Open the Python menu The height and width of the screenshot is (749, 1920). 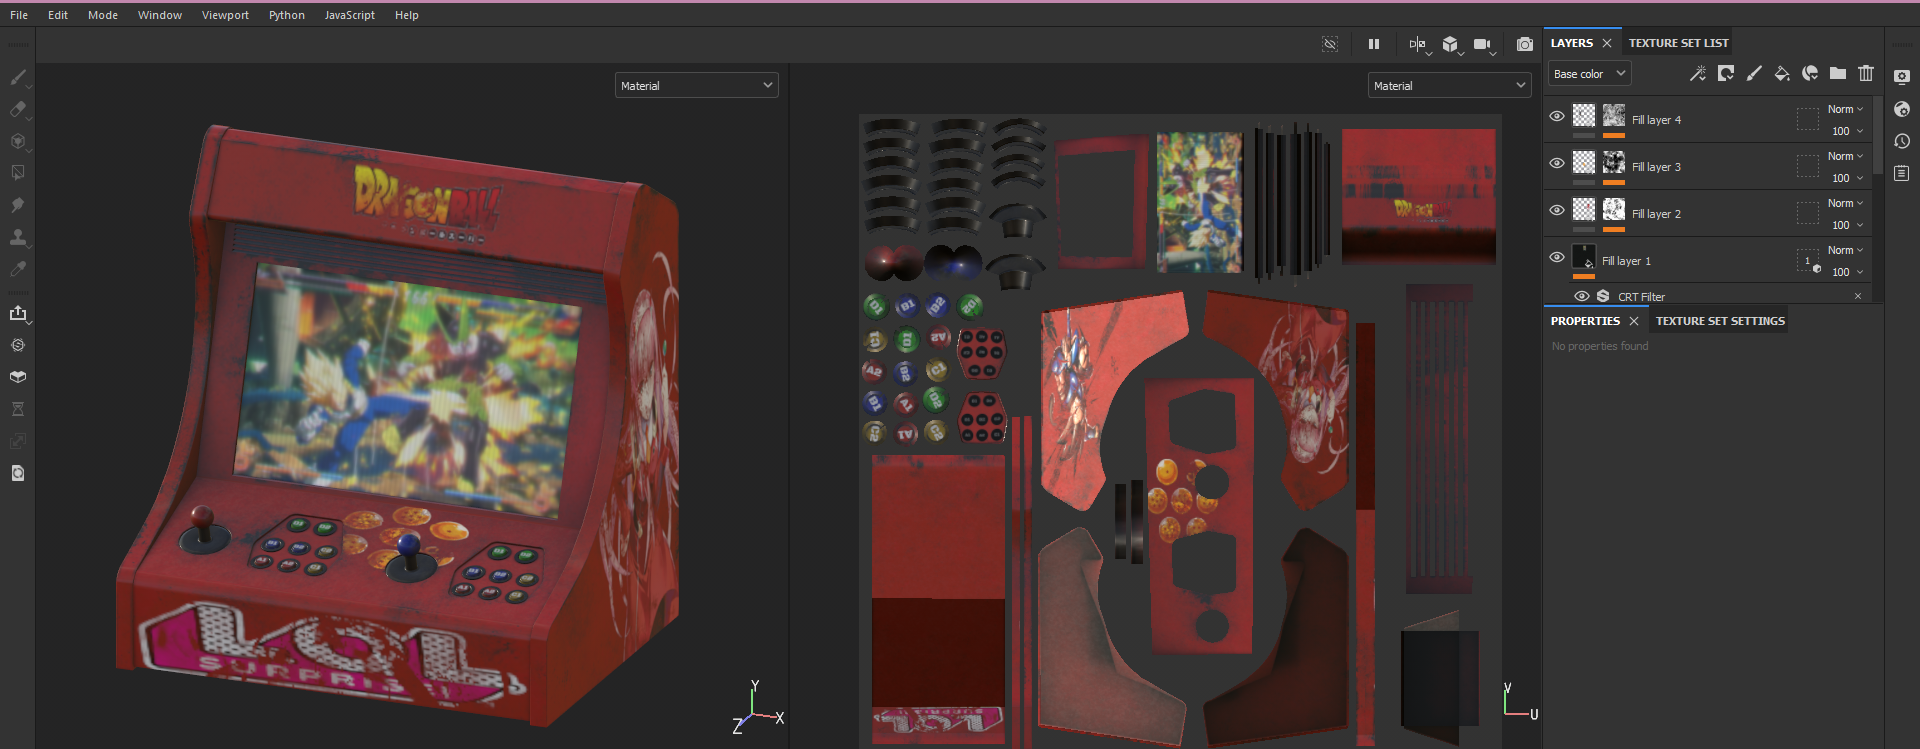point(287,15)
